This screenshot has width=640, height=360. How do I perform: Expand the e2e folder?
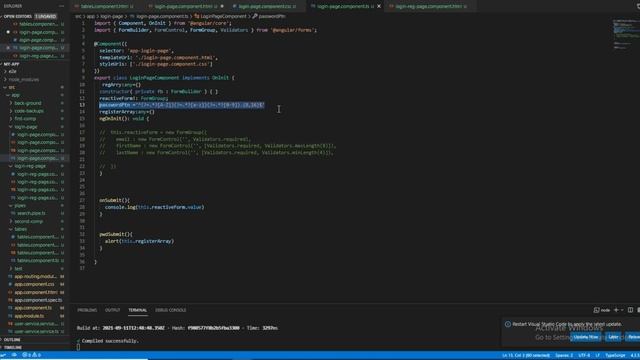pos(12,71)
